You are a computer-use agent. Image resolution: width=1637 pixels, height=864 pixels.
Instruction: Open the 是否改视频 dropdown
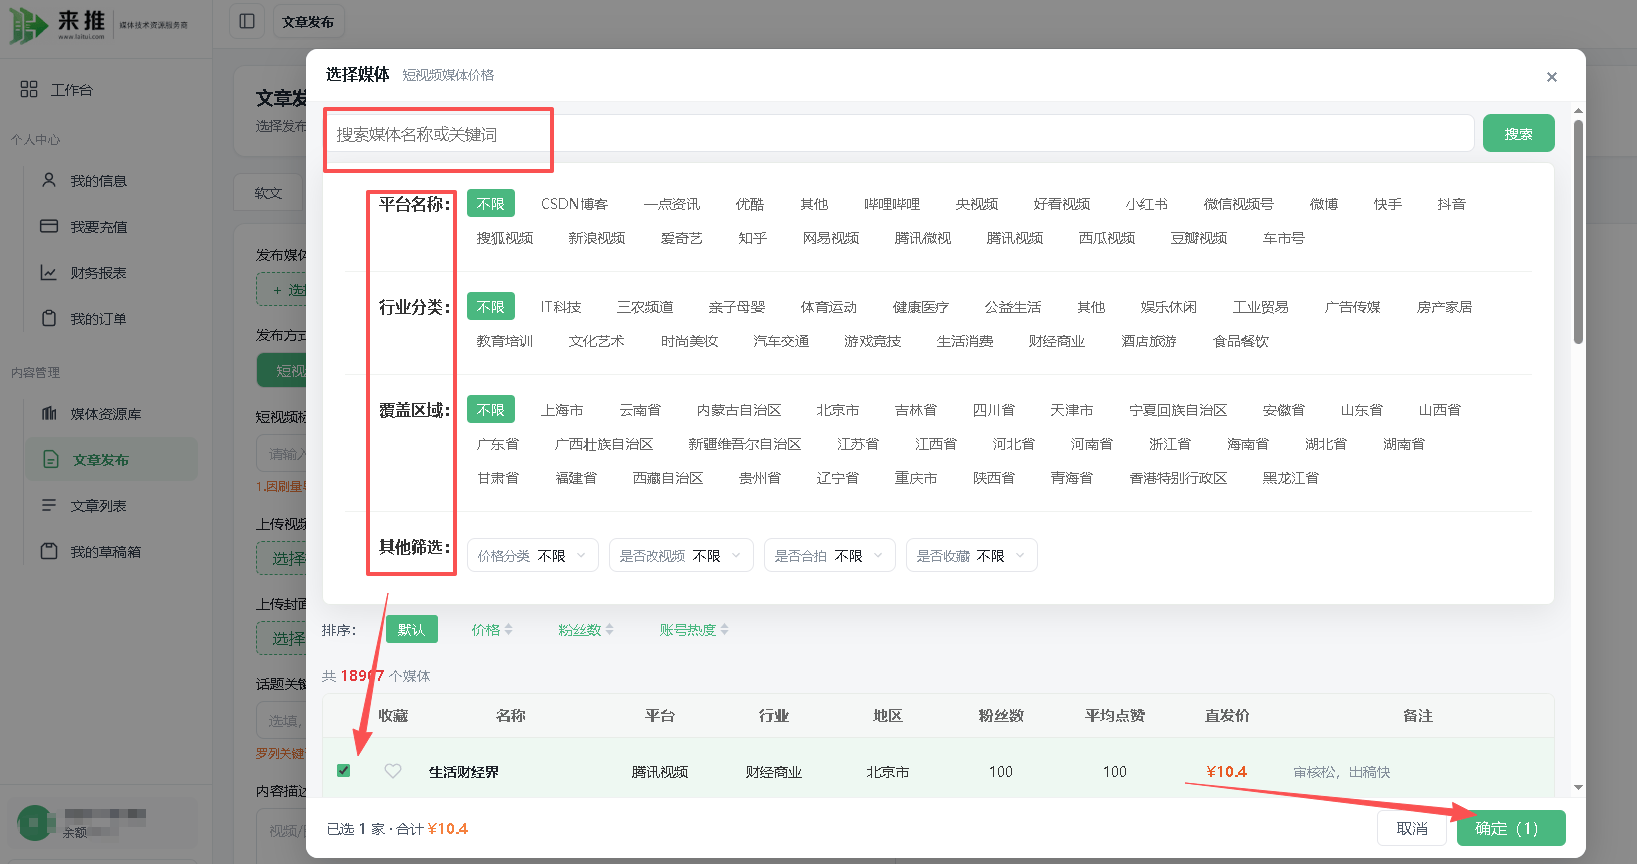[681, 555]
